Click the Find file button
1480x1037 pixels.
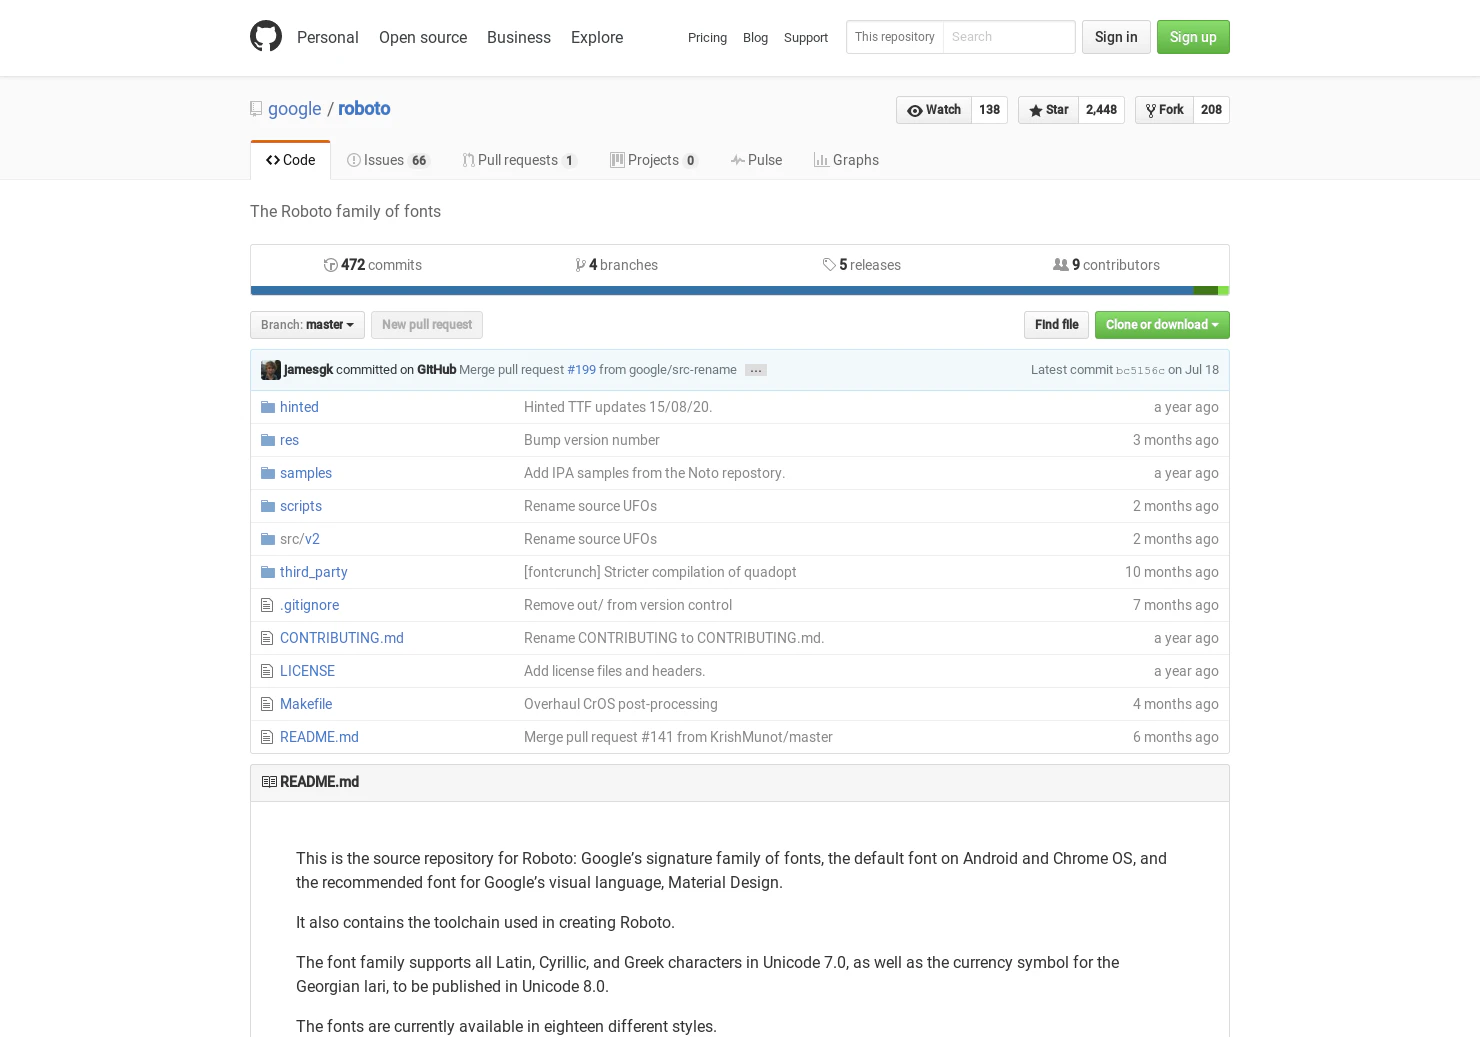pyautogui.click(x=1056, y=325)
